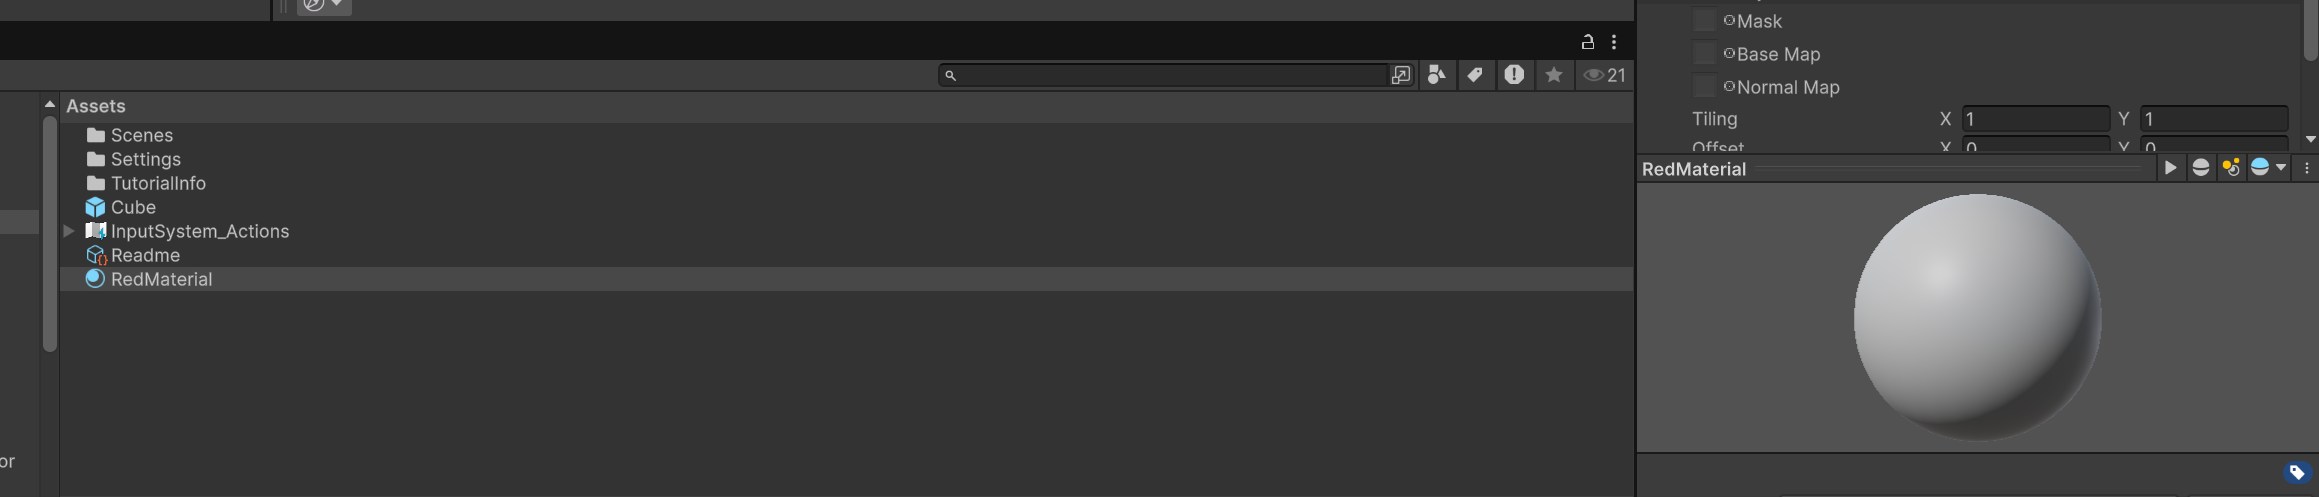Click the Search by Label tag icon
Image resolution: width=2319 pixels, height=497 pixels.
(x=1475, y=75)
